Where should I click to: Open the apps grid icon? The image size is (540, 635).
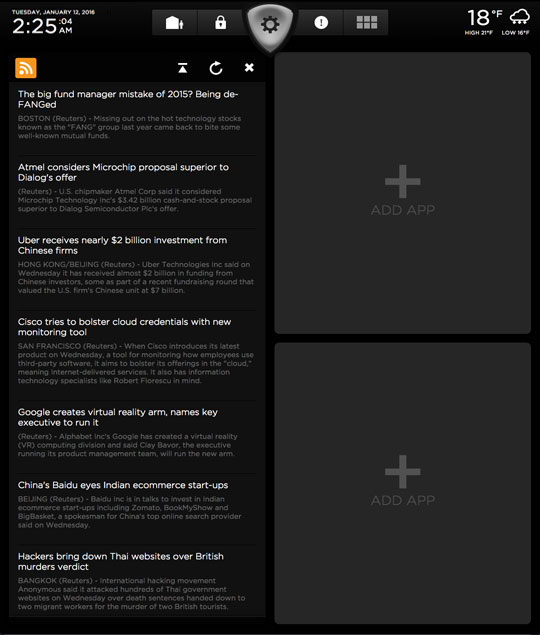point(366,23)
